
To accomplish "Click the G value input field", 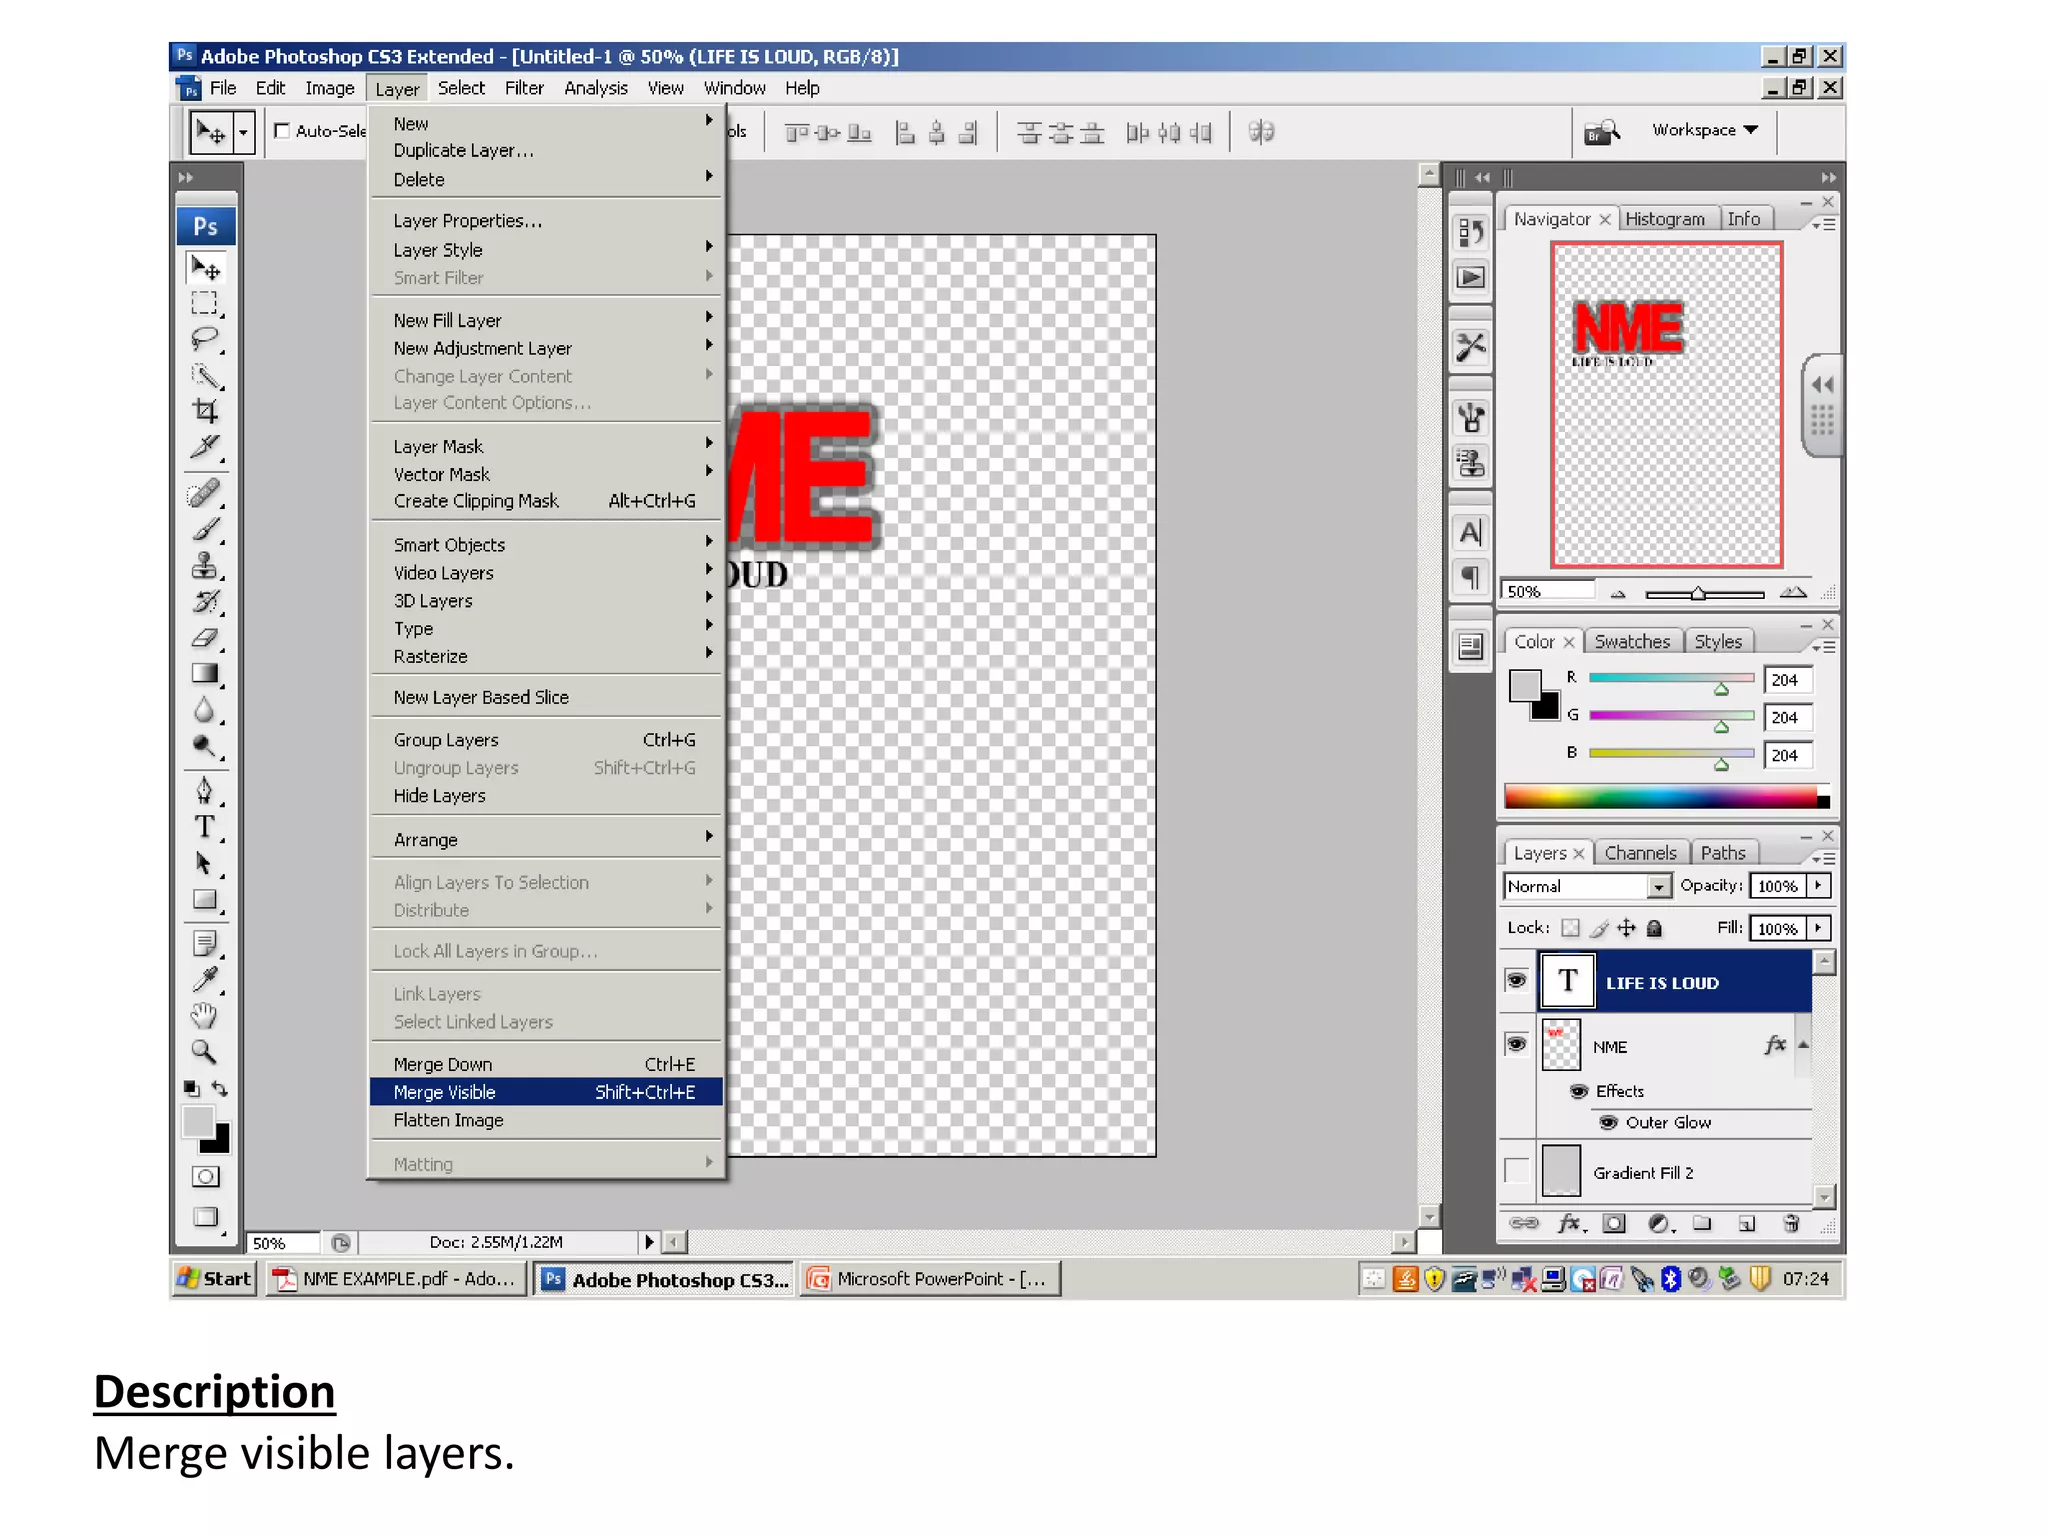I will tap(1788, 717).
